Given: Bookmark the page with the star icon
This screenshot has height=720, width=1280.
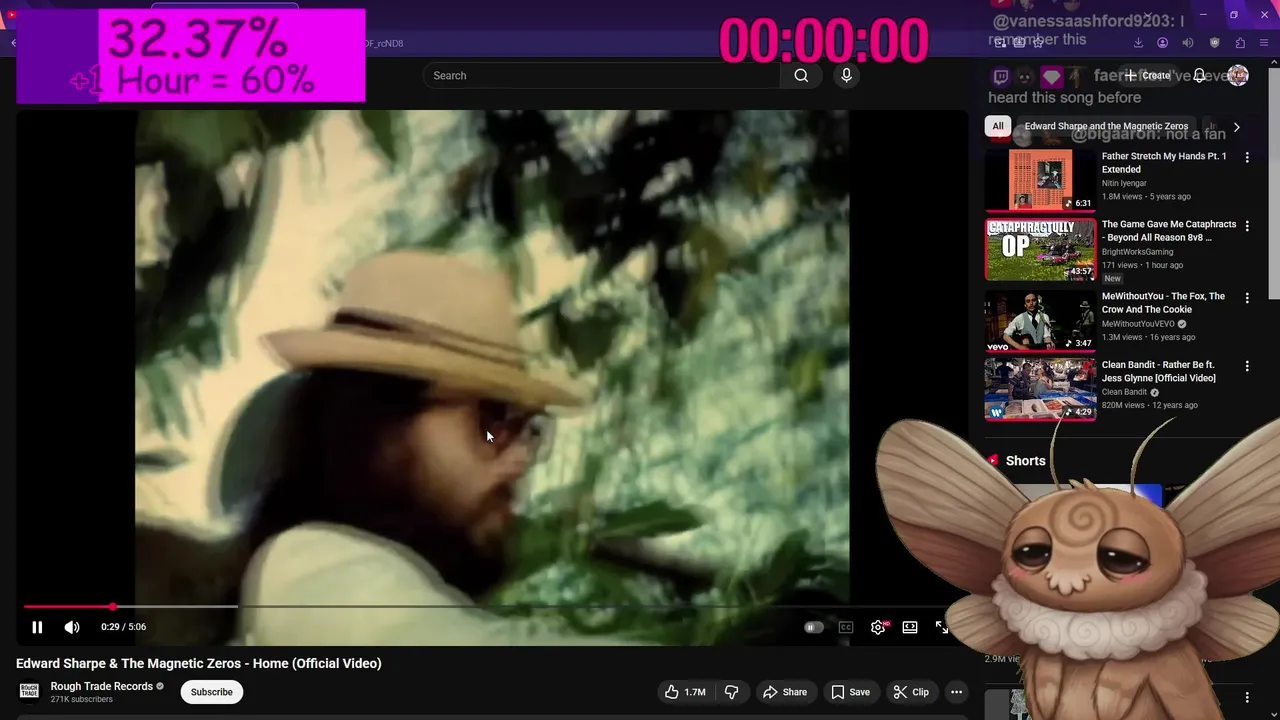Looking at the screenshot, I should (1037, 42).
